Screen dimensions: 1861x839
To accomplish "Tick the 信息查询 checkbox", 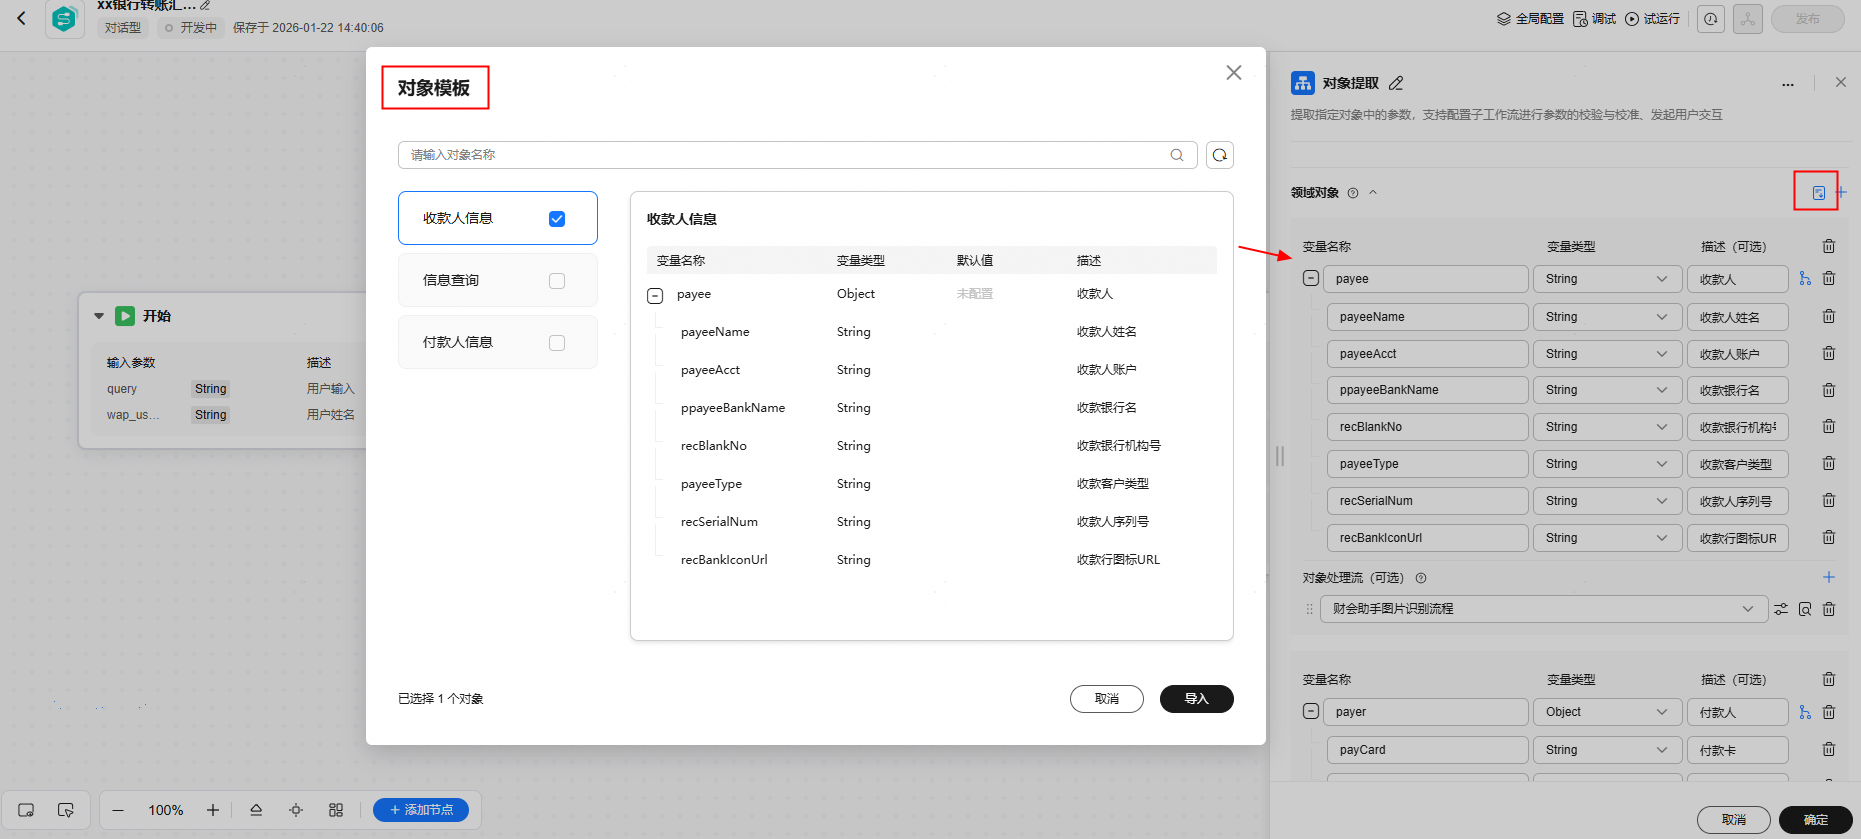I will 557,281.
